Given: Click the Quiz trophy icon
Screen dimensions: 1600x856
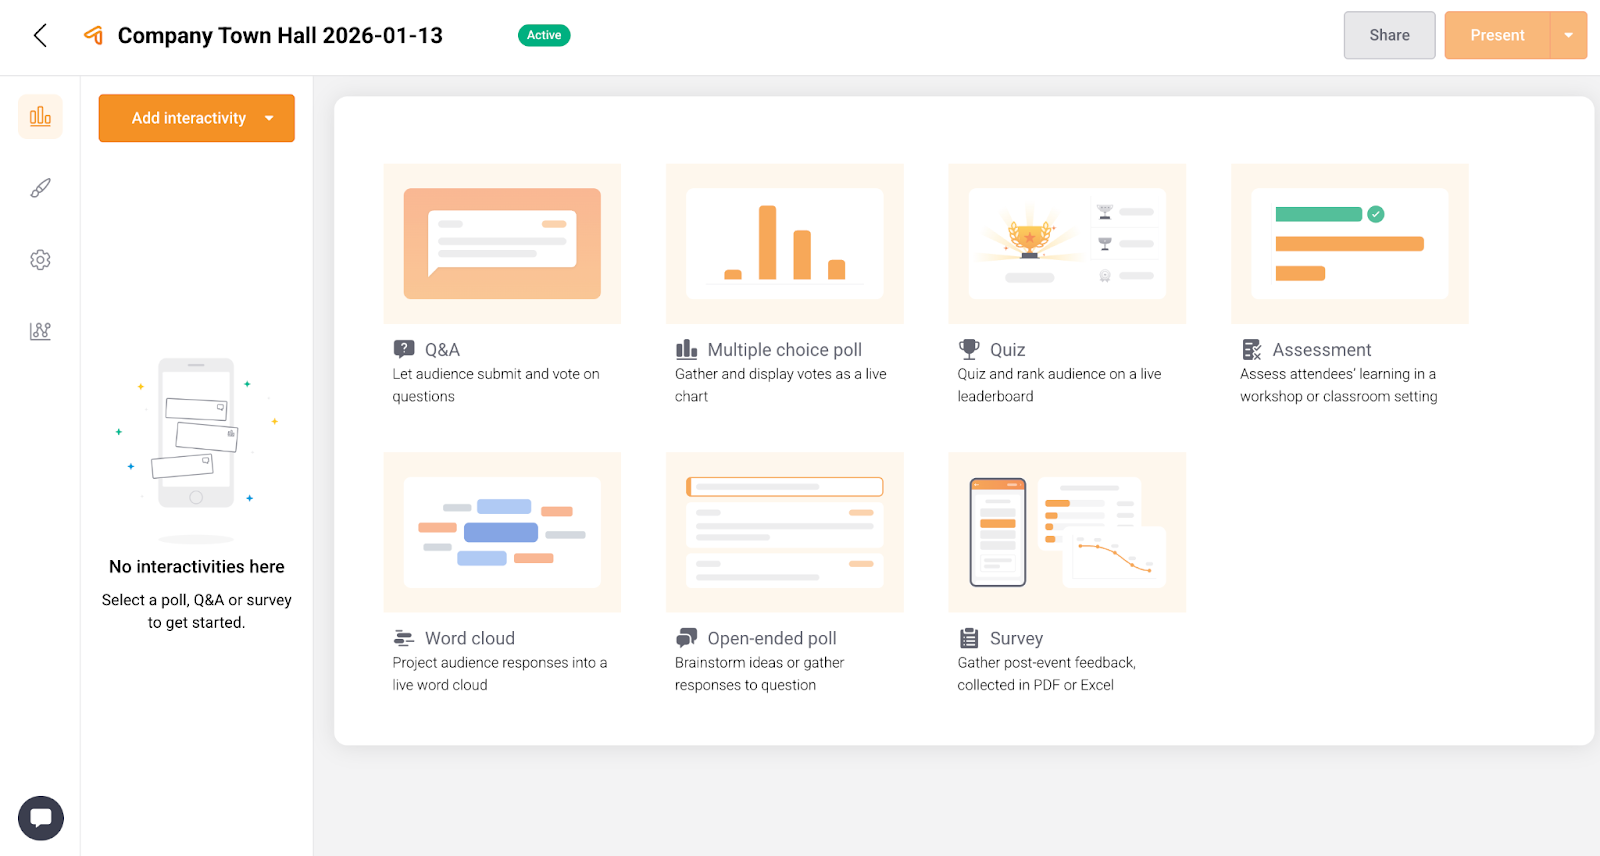Looking at the screenshot, I should tap(969, 349).
